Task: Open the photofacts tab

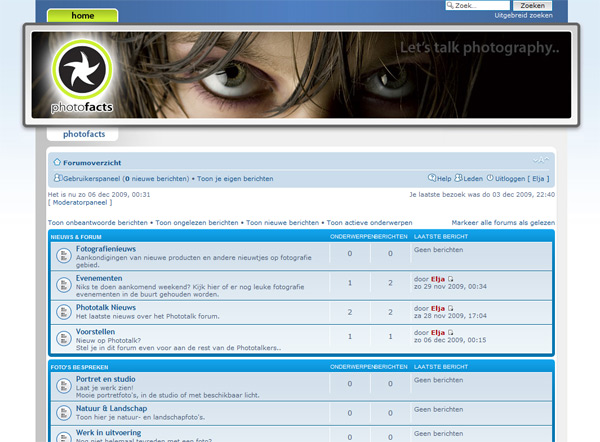Action: pos(83,134)
